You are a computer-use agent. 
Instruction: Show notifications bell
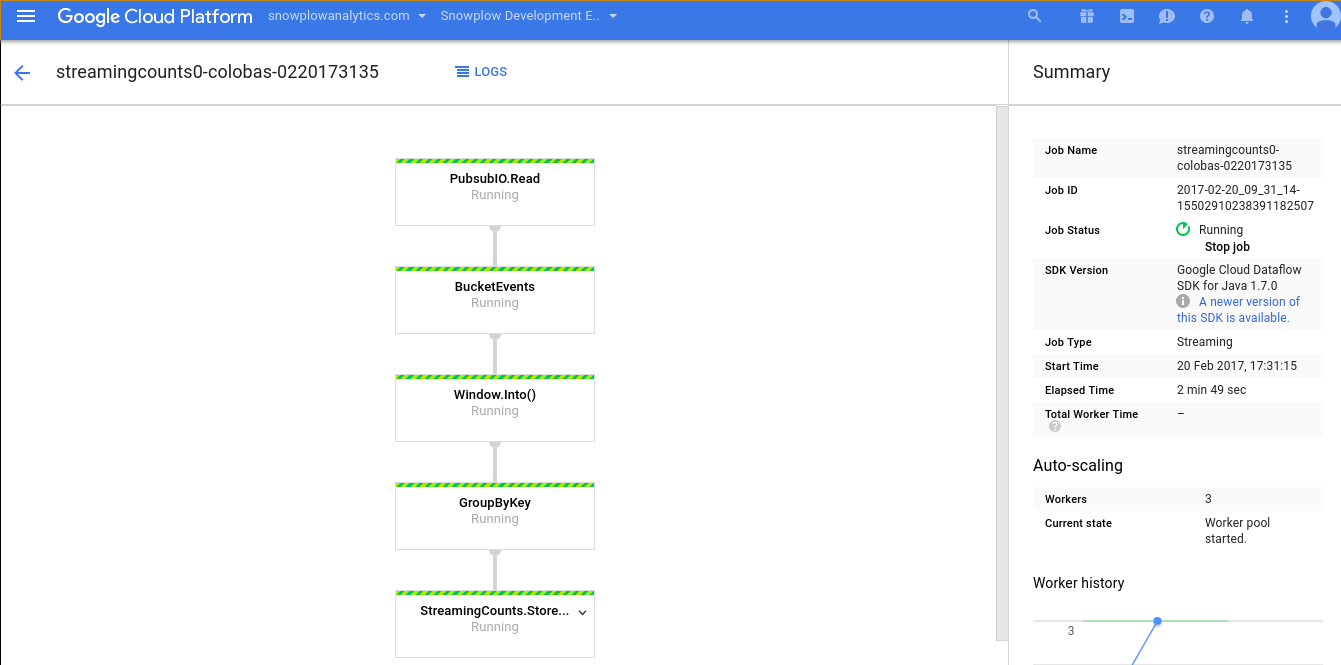[x=1247, y=16]
